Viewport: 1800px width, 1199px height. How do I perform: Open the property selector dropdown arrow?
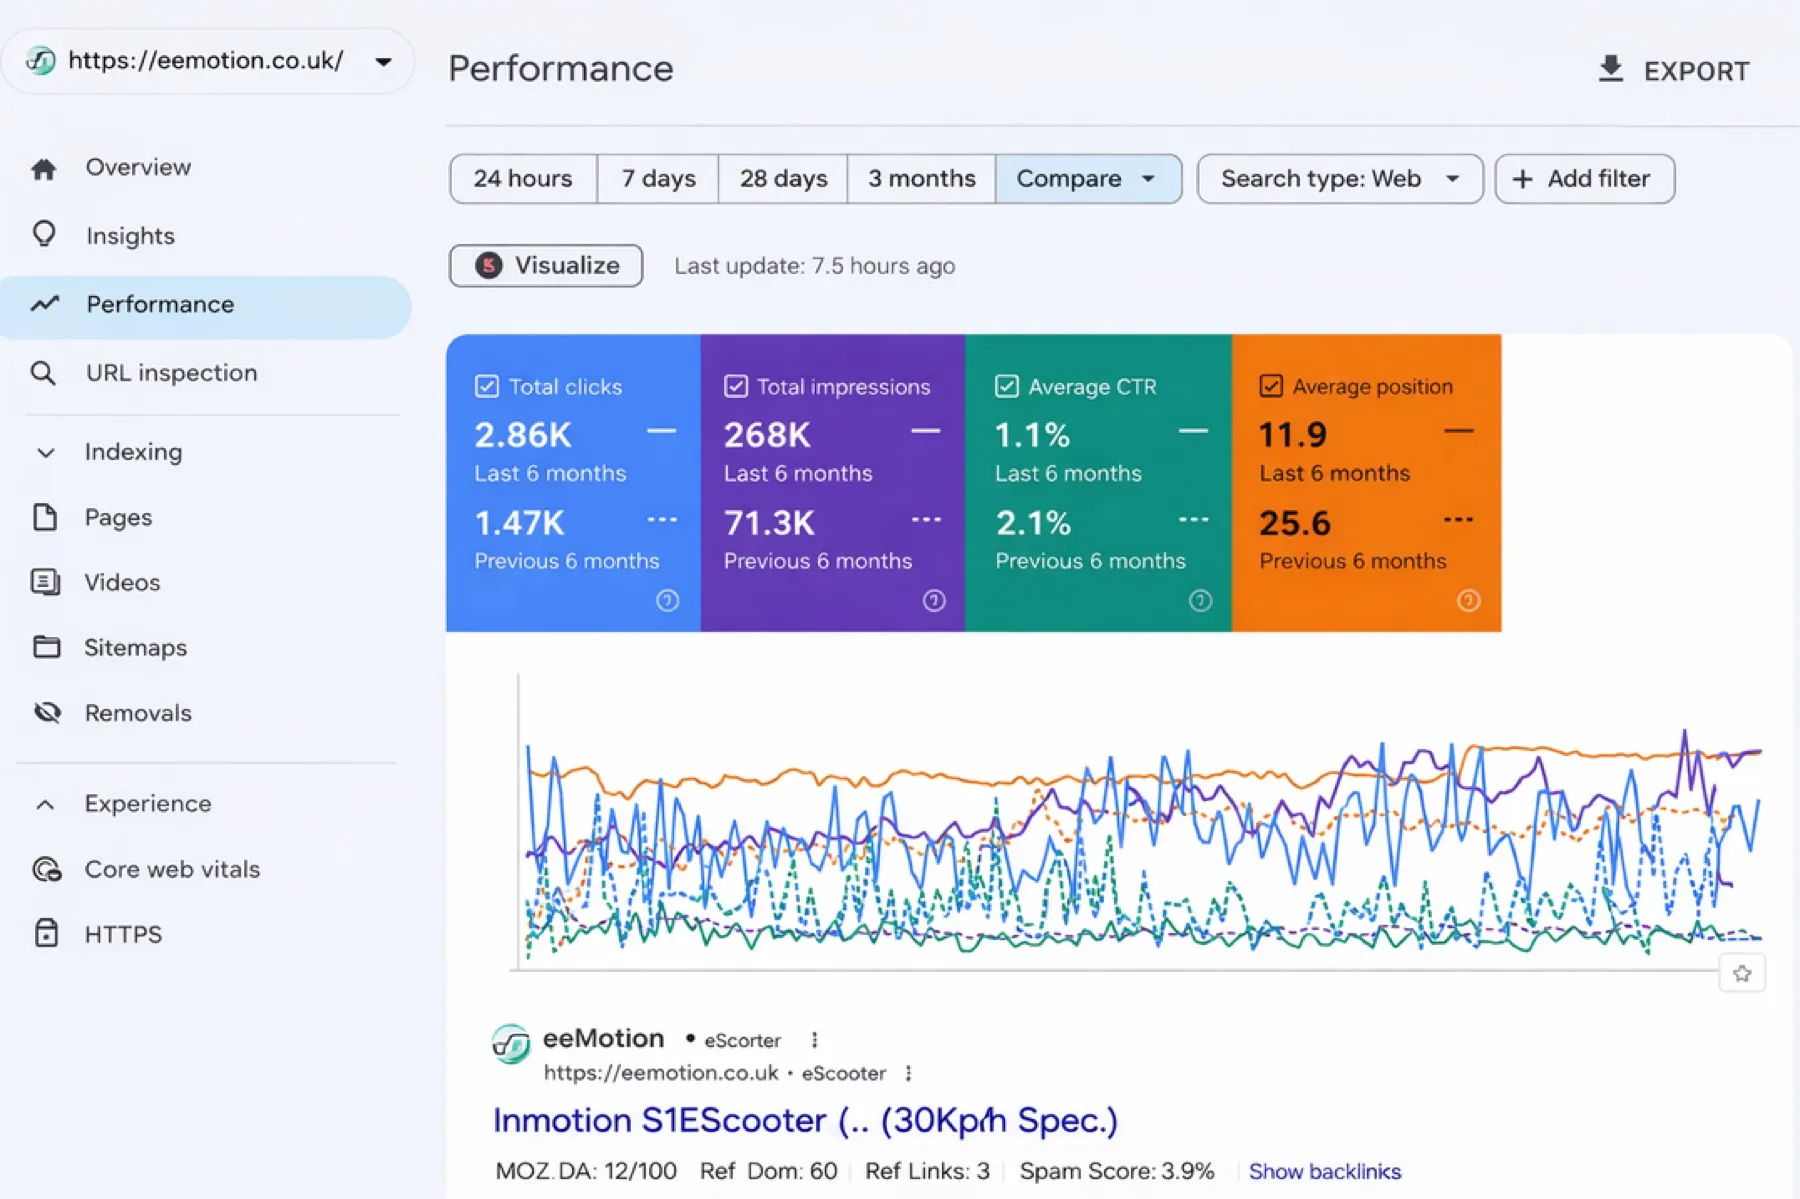click(x=383, y=62)
